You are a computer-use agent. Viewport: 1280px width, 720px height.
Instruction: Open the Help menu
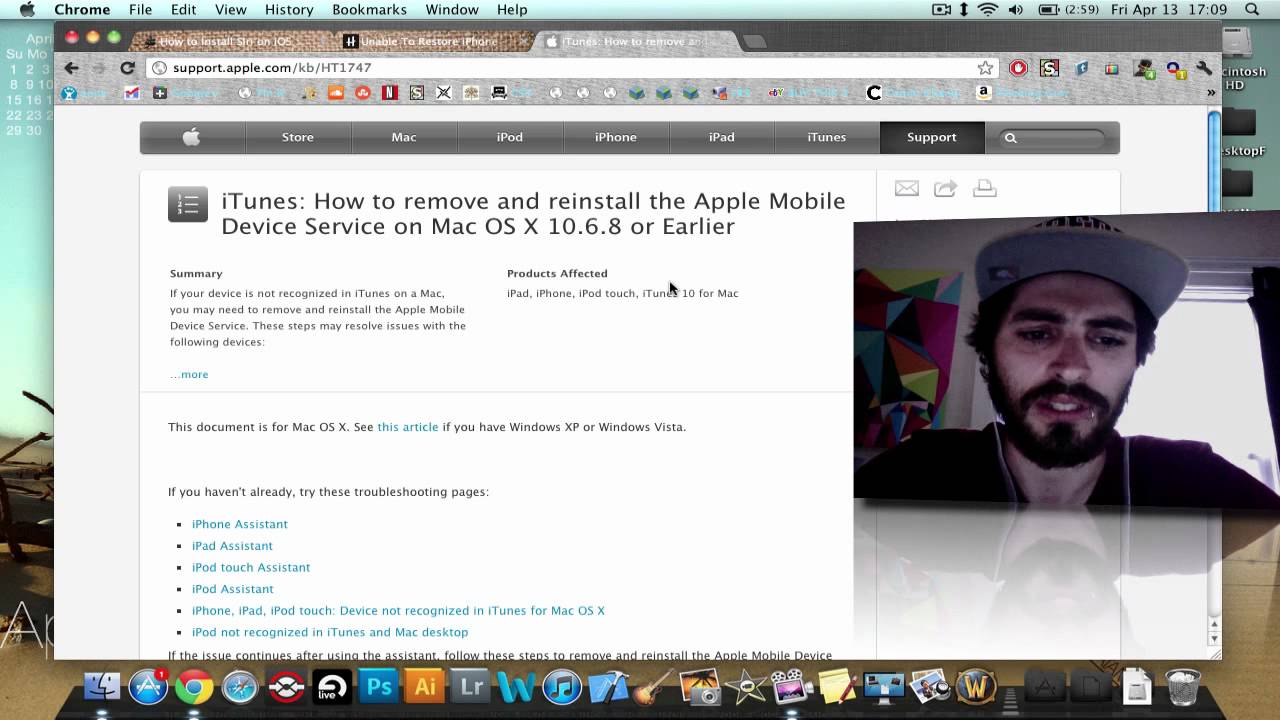pos(512,10)
